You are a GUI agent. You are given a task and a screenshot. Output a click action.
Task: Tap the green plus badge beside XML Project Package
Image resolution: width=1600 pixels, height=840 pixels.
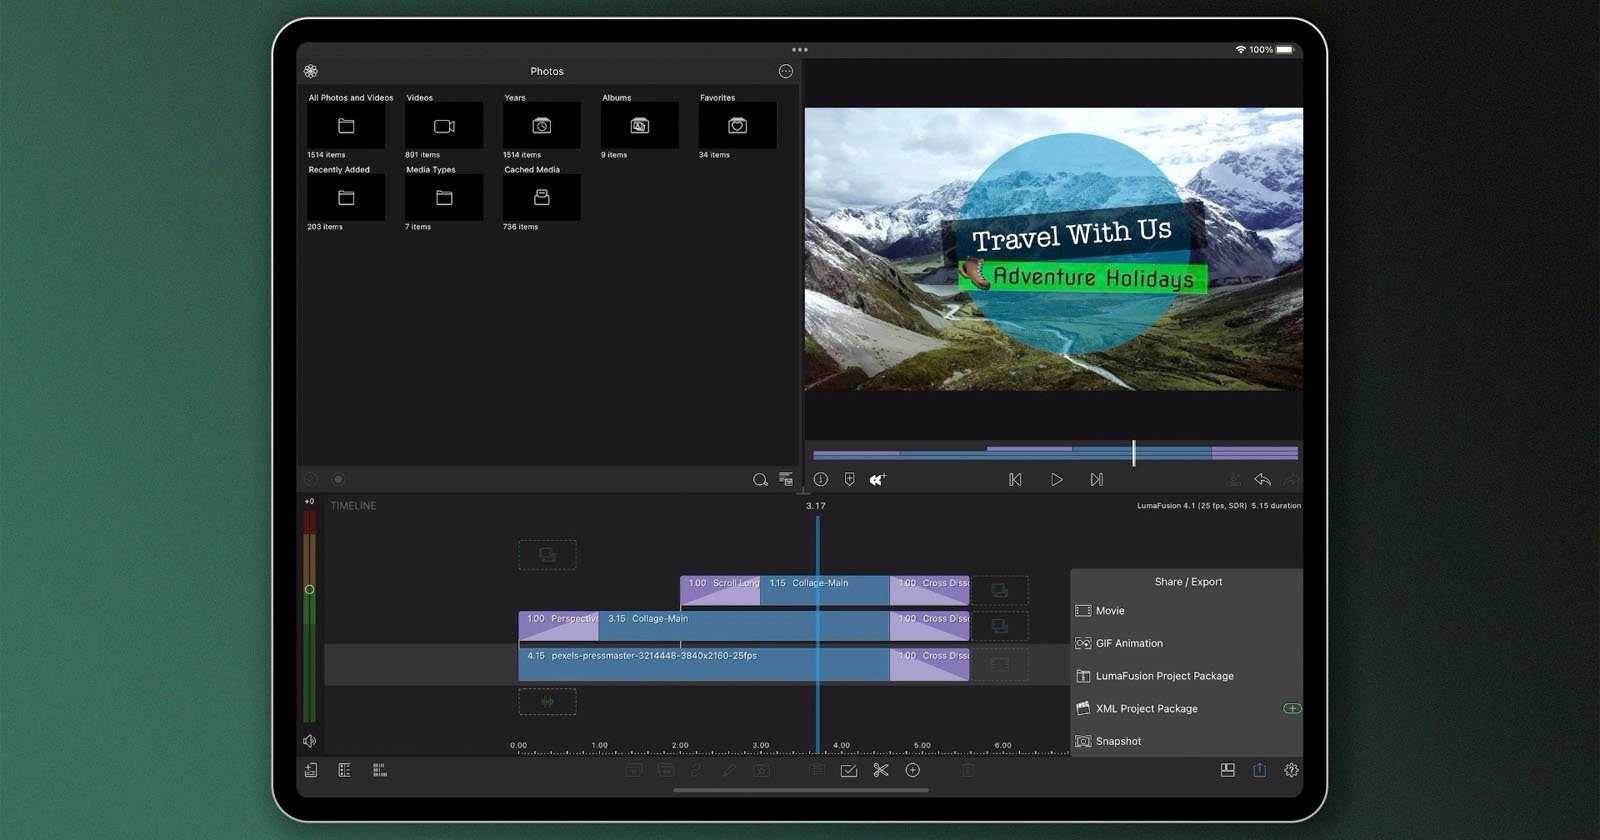[x=1292, y=708]
